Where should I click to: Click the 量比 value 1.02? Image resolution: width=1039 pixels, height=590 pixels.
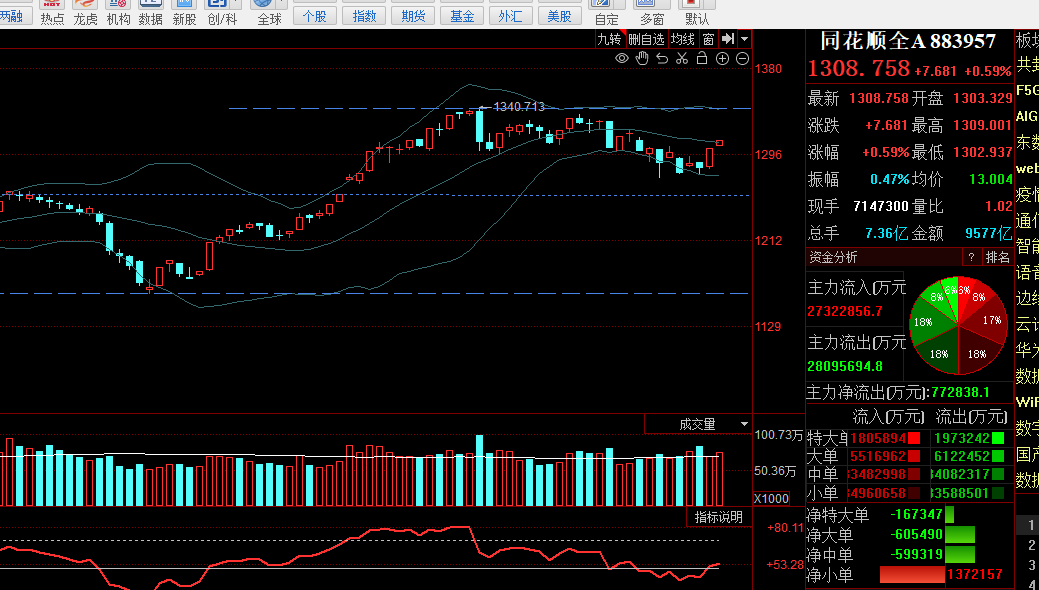point(999,206)
